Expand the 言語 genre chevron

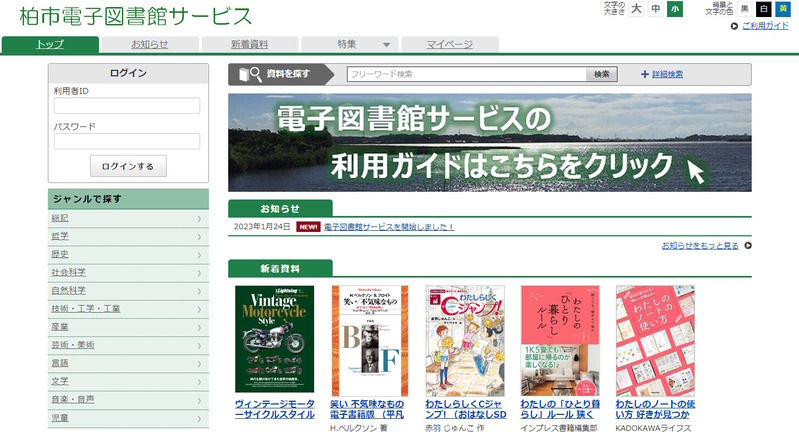[199, 364]
